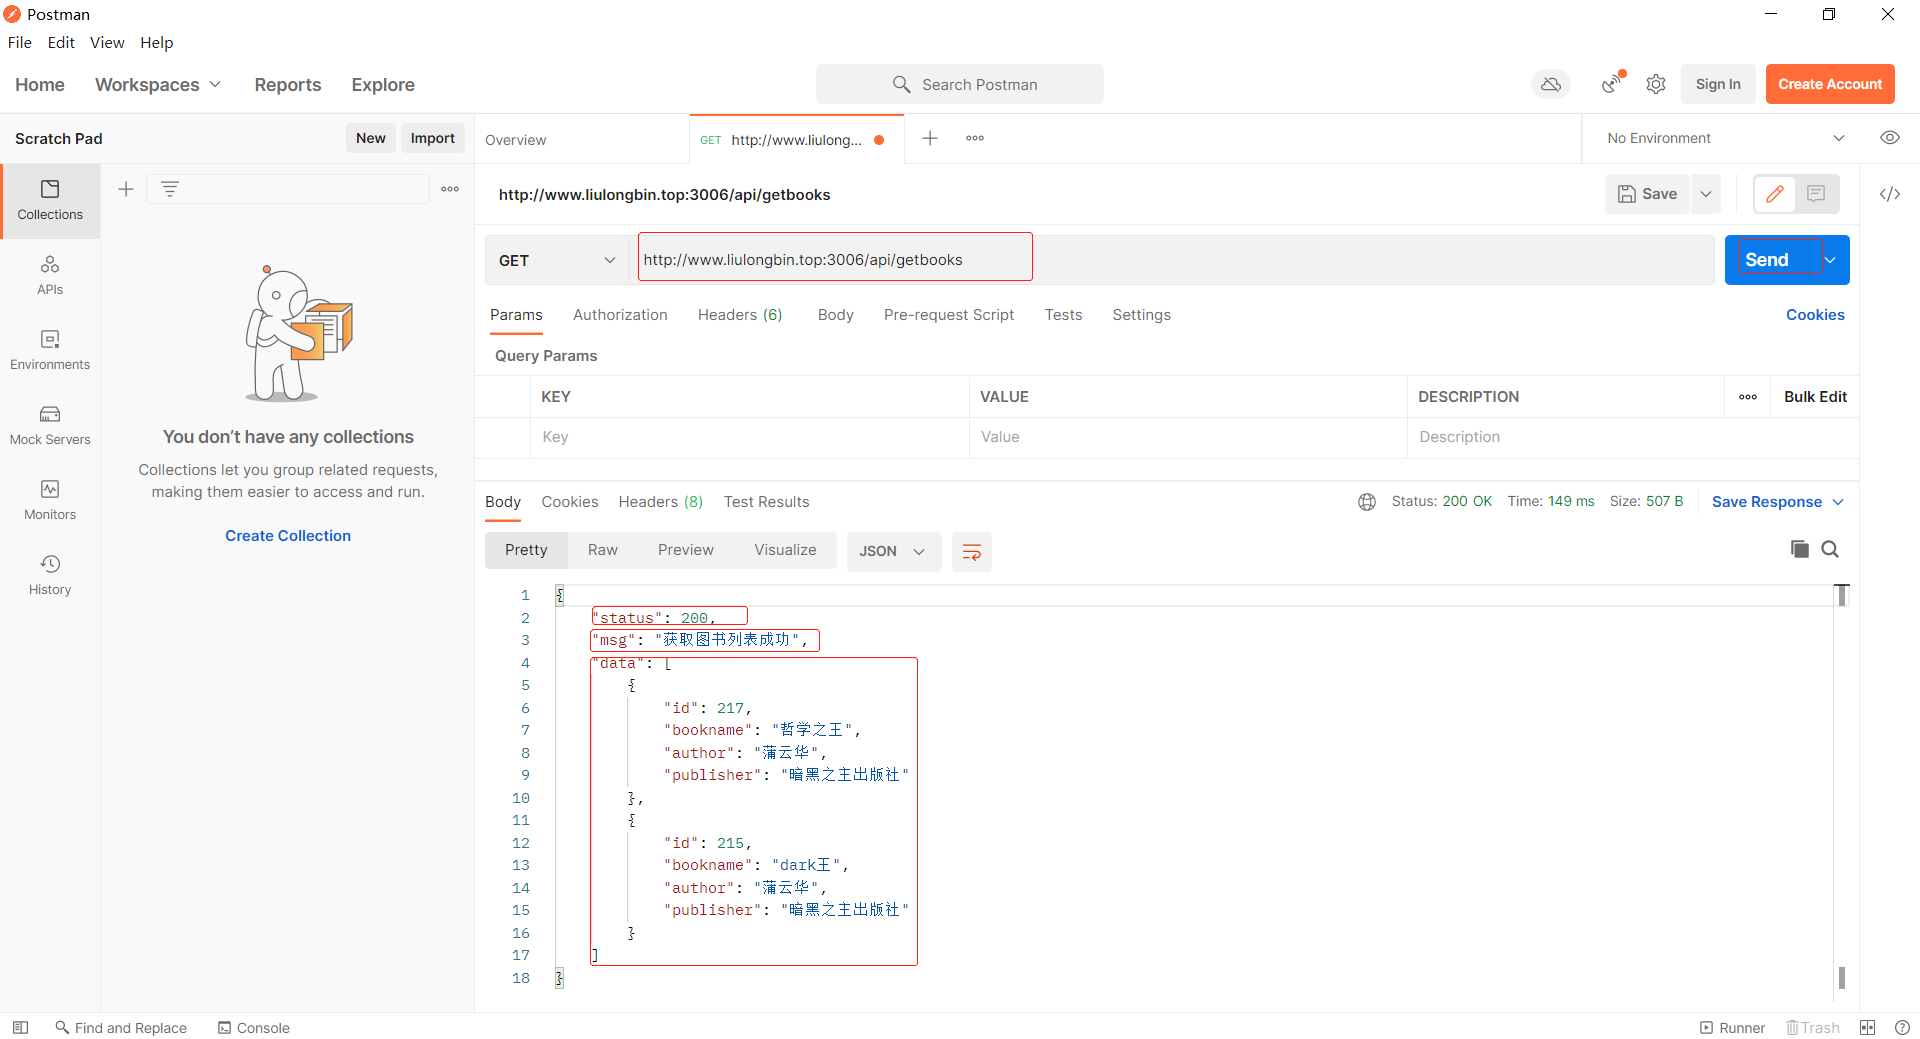1920x1039 pixels.
Task: Click the query param Key field
Action: point(749,437)
